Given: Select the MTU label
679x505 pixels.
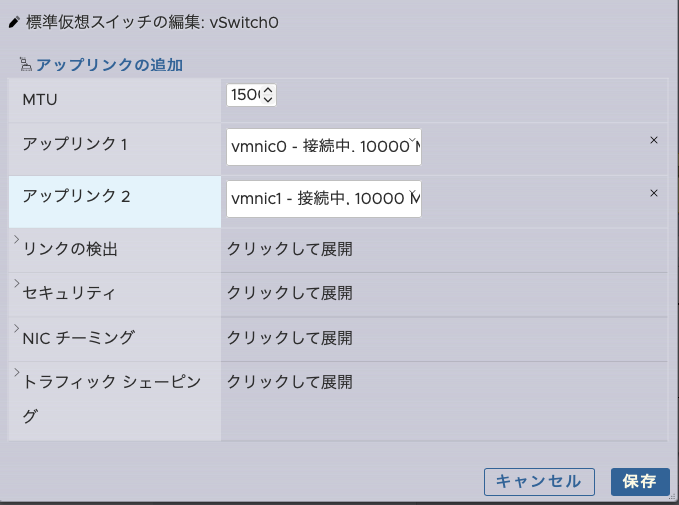Looking at the screenshot, I should coord(40,100).
